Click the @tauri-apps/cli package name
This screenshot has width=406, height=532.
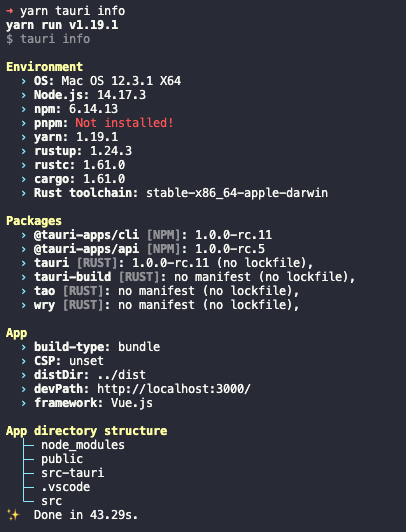[86, 235]
